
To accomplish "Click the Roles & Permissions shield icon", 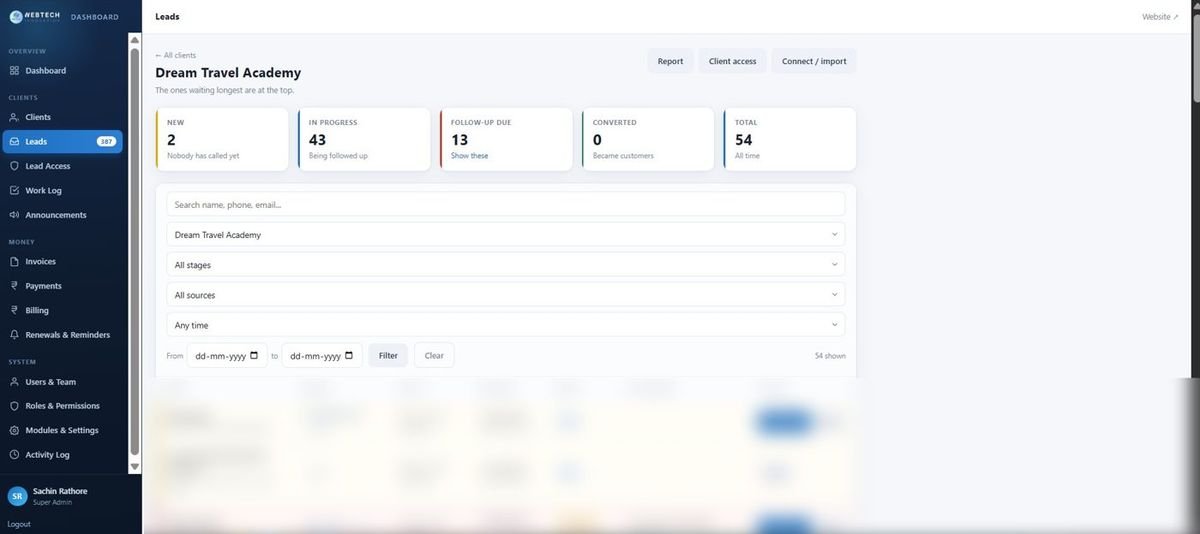I will pyautogui.click(x=14, y=406).
